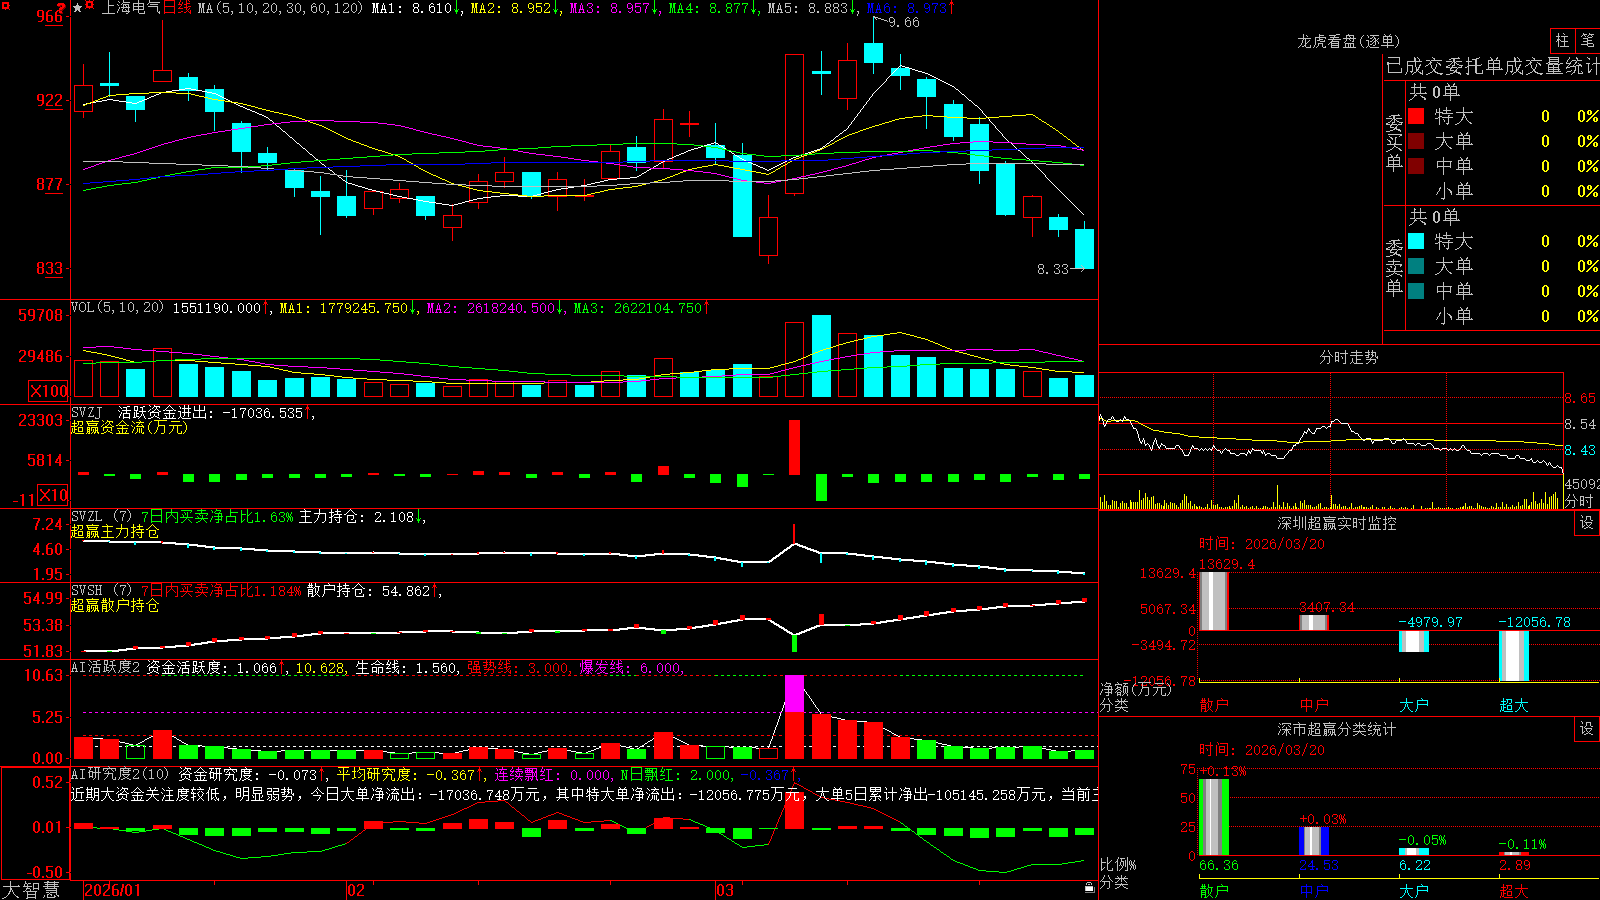The height and width of the screenshot is (900, 1600).
Task: Click the X10 scale box in SVZJ panel
Action: 53,495
